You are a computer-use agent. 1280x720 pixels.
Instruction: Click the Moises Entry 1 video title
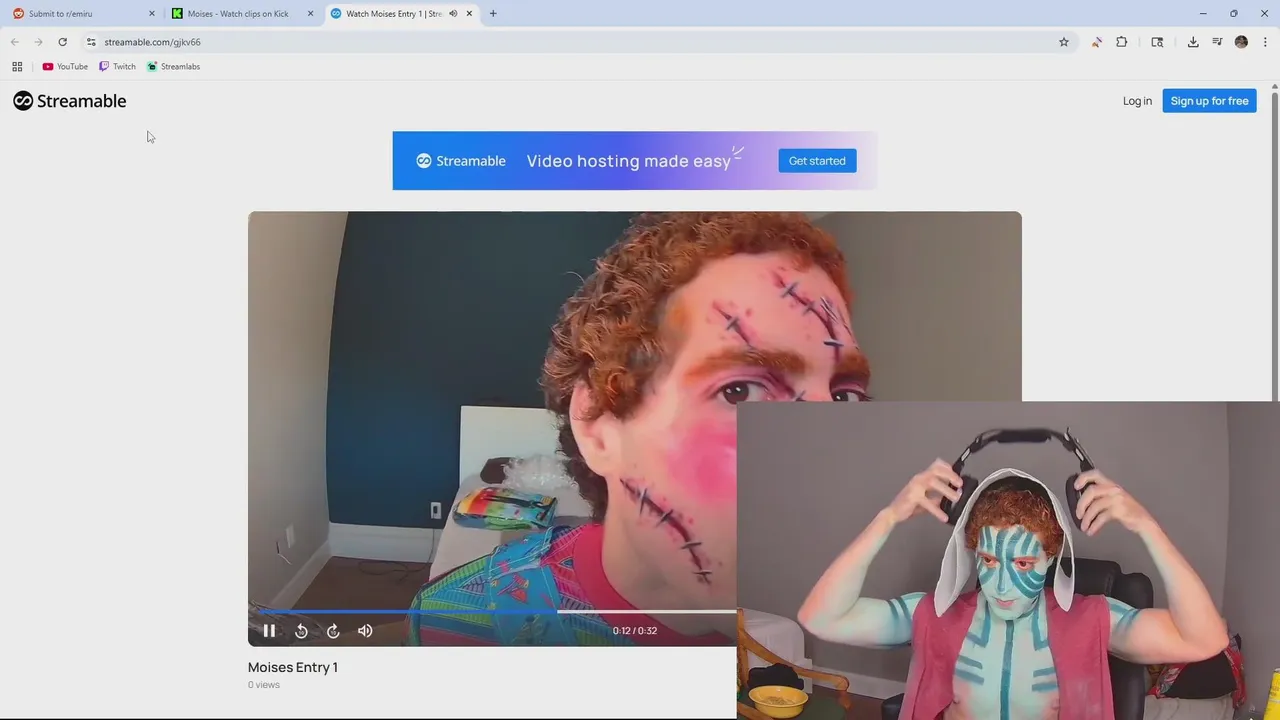pyautogui.click(x=293, y=667)
